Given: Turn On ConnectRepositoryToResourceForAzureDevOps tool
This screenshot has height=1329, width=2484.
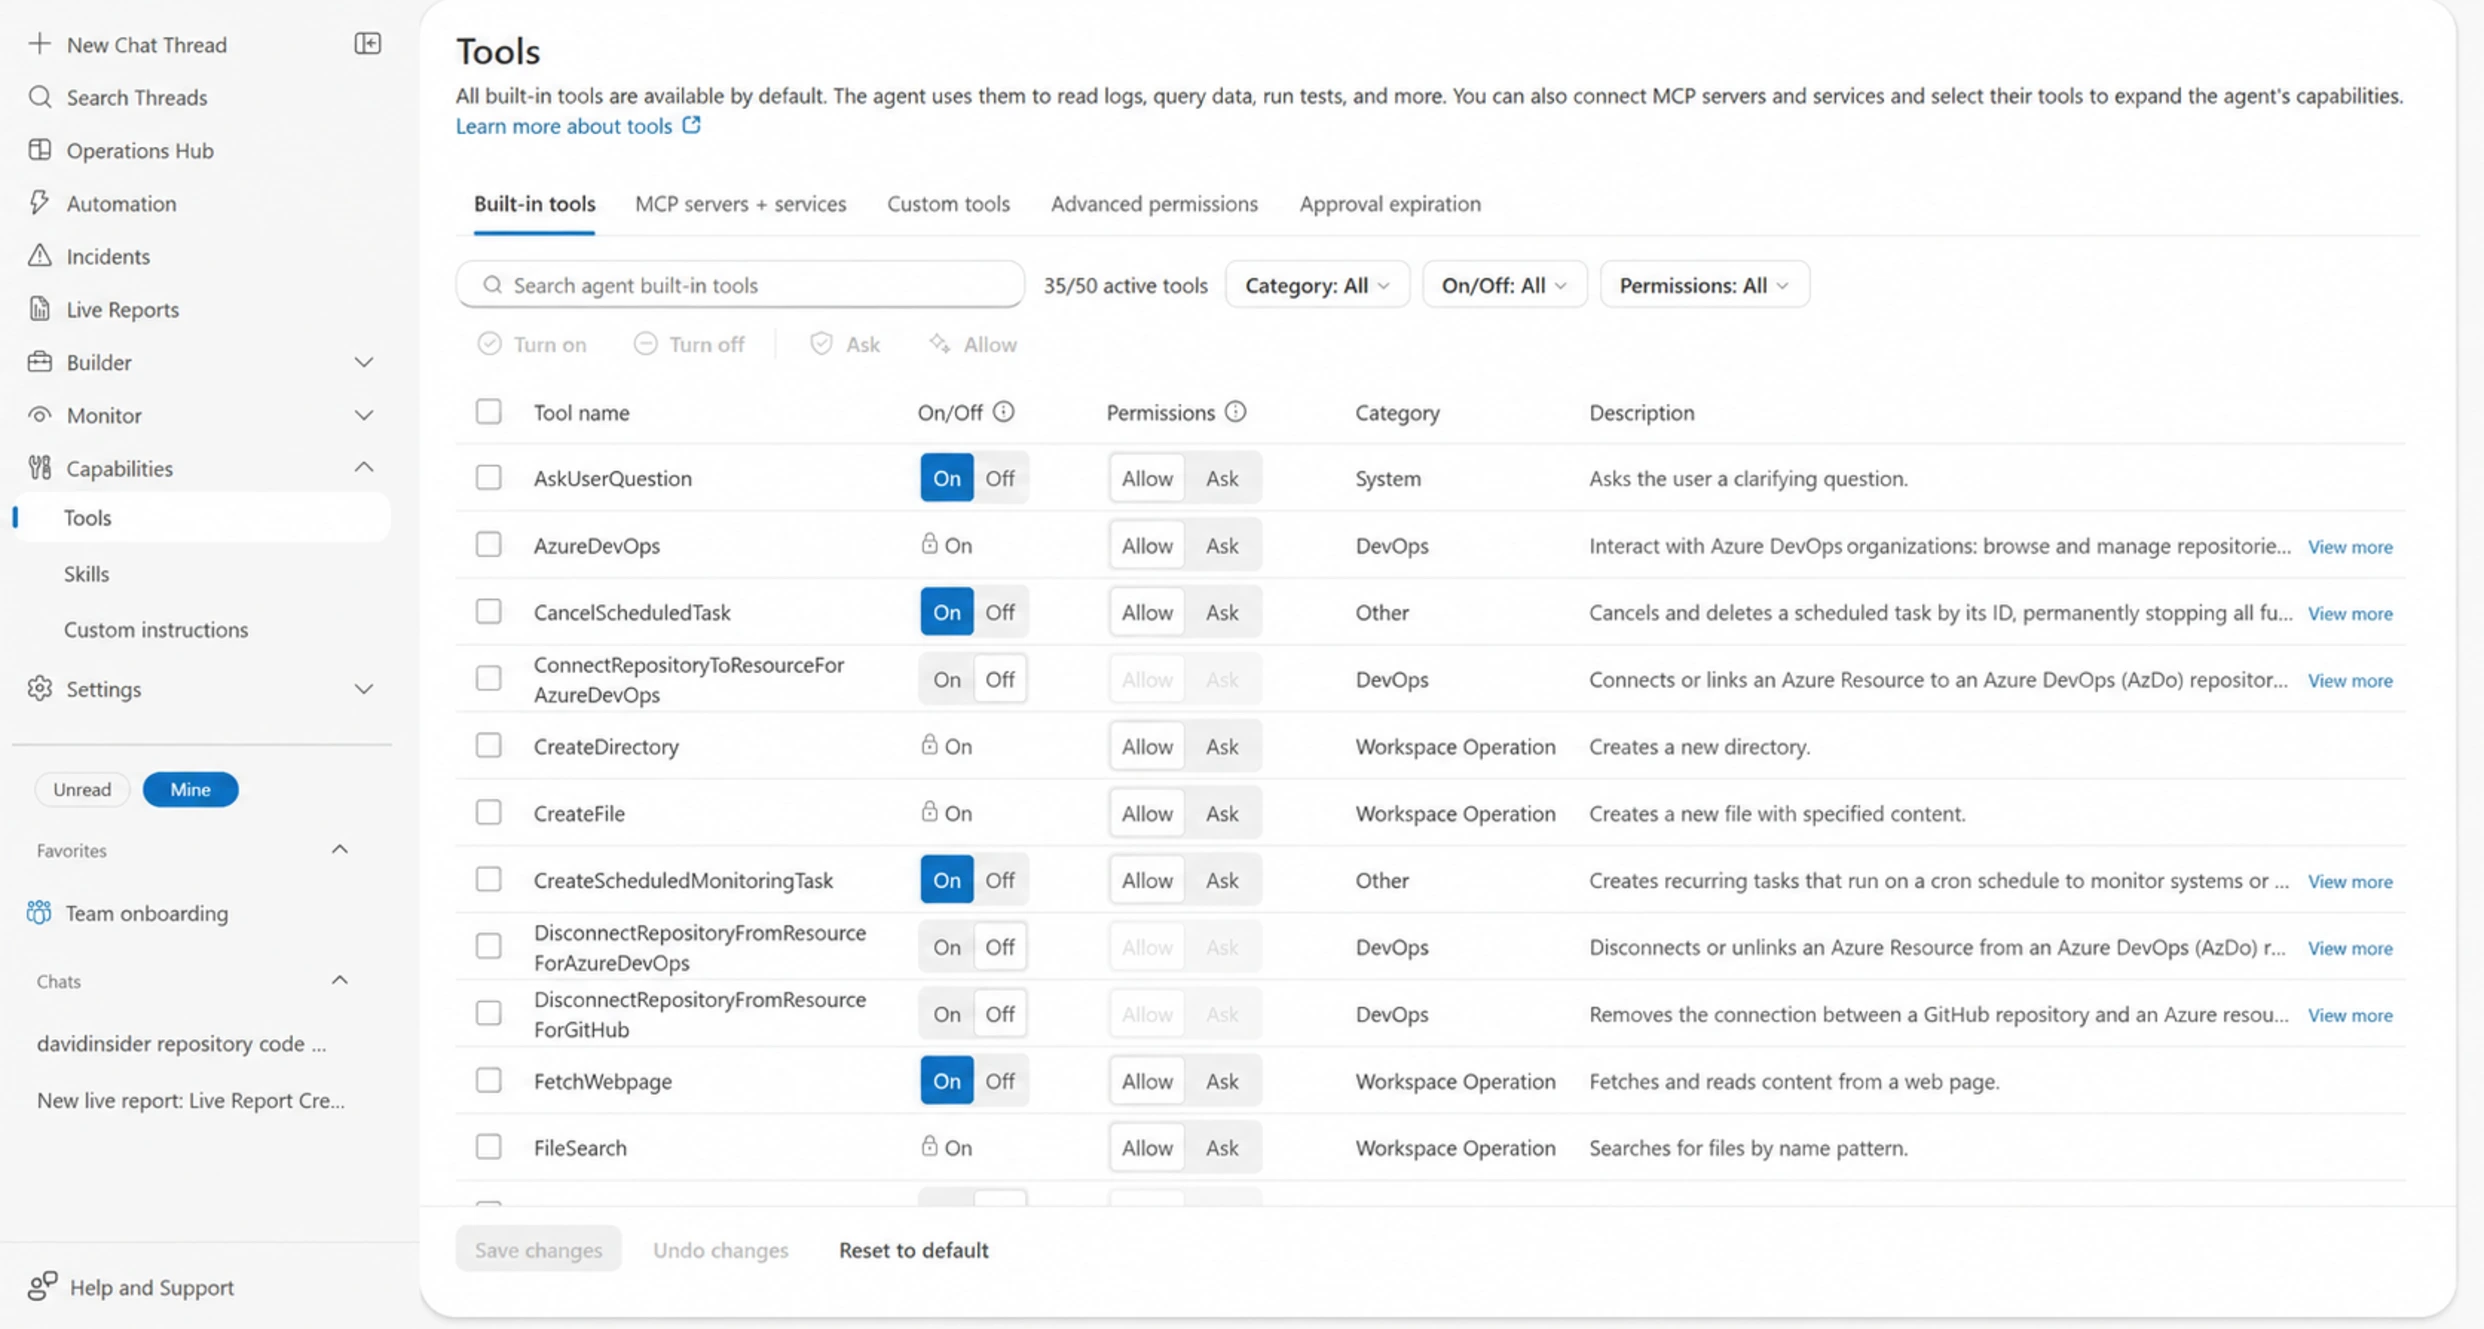Looking at the screenshot, I should tap(947, 679).
